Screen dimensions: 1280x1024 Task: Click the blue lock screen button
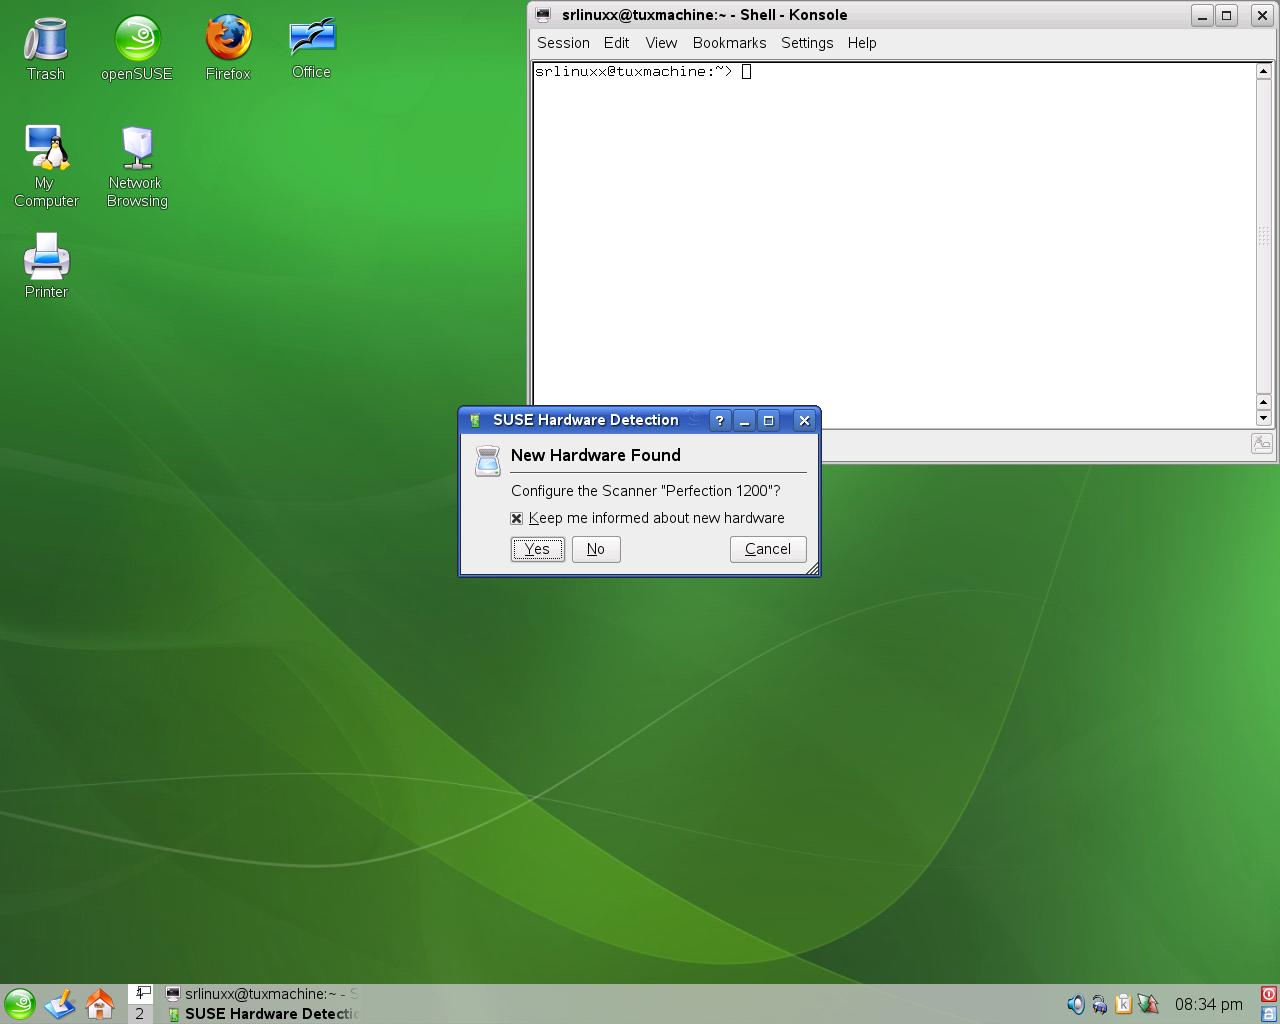(1269, 1013)
